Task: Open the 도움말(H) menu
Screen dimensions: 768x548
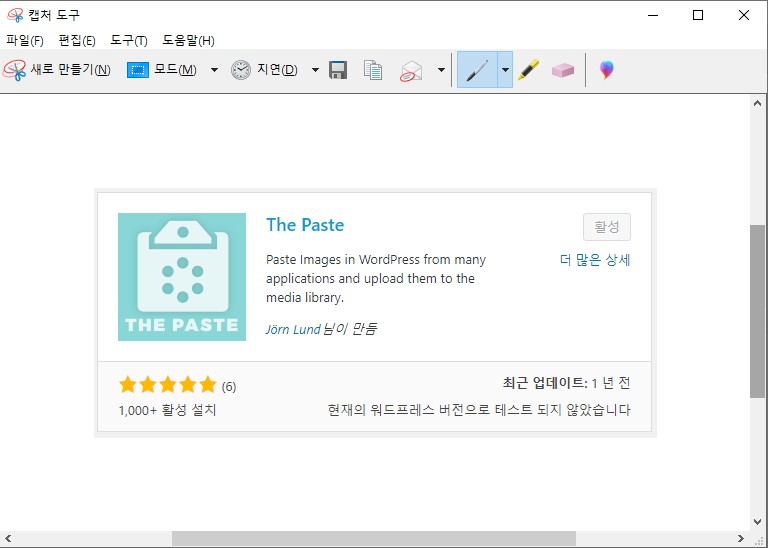Action: (x=189, y=40)
